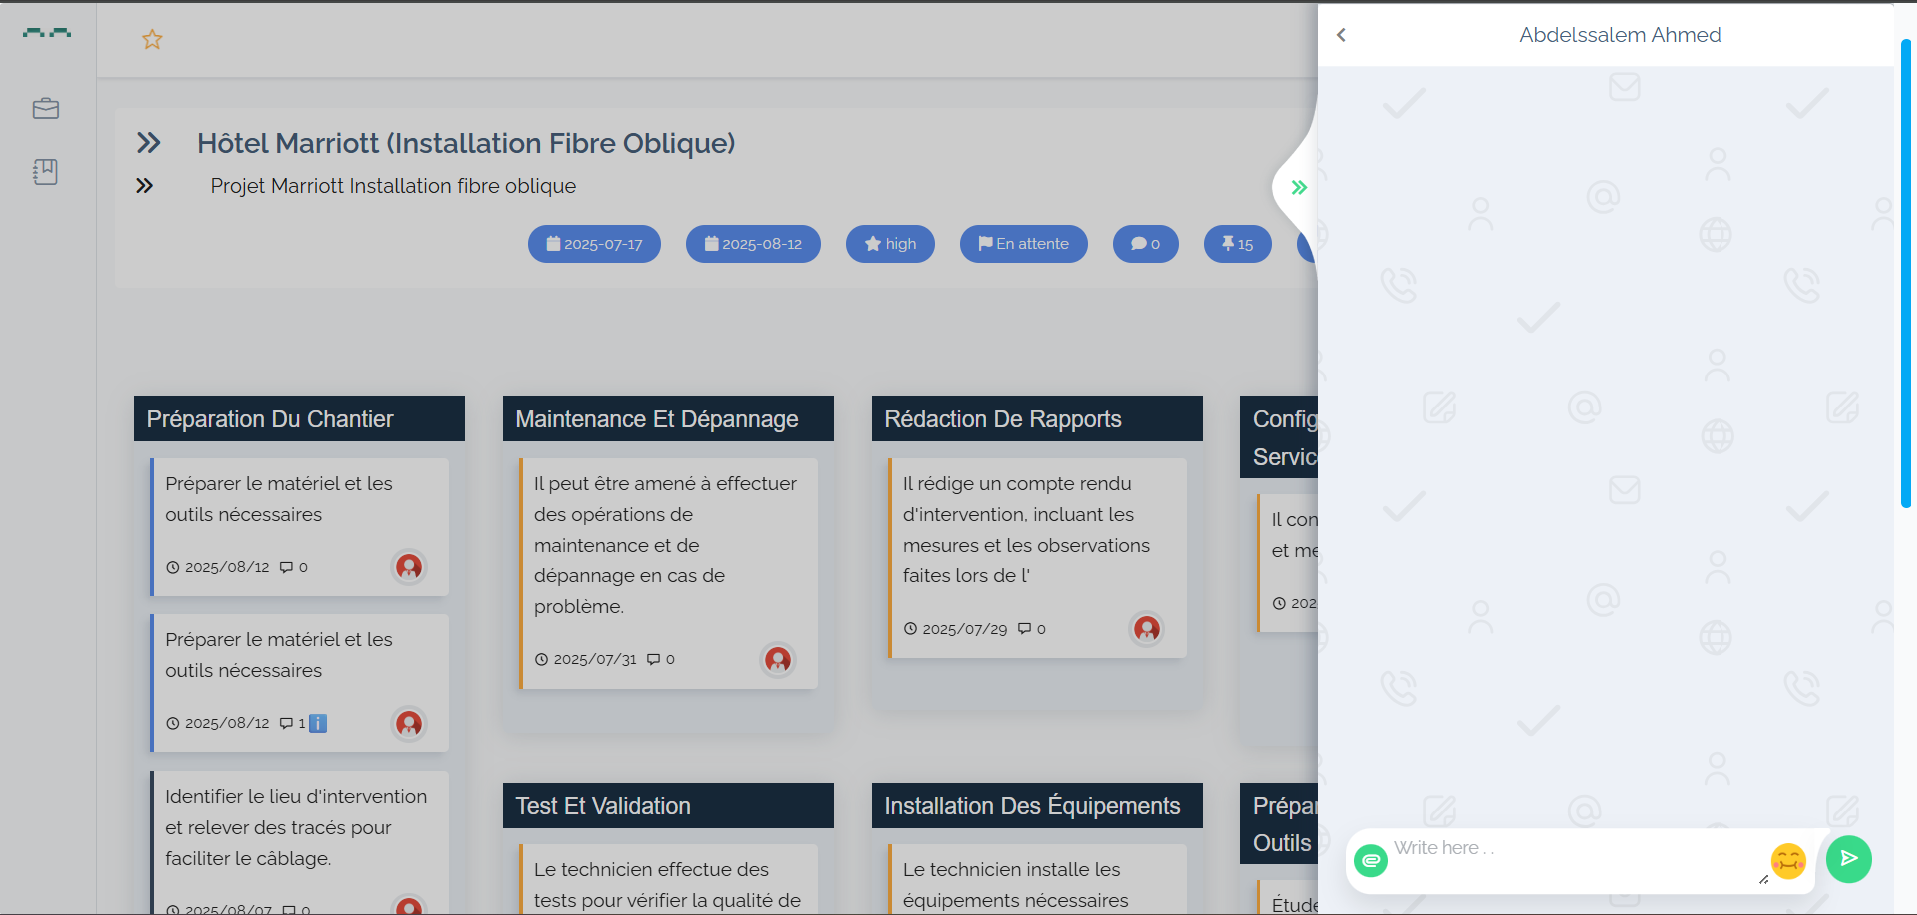
Task: Click the blue info icon on task card
Action: (318, 723)
